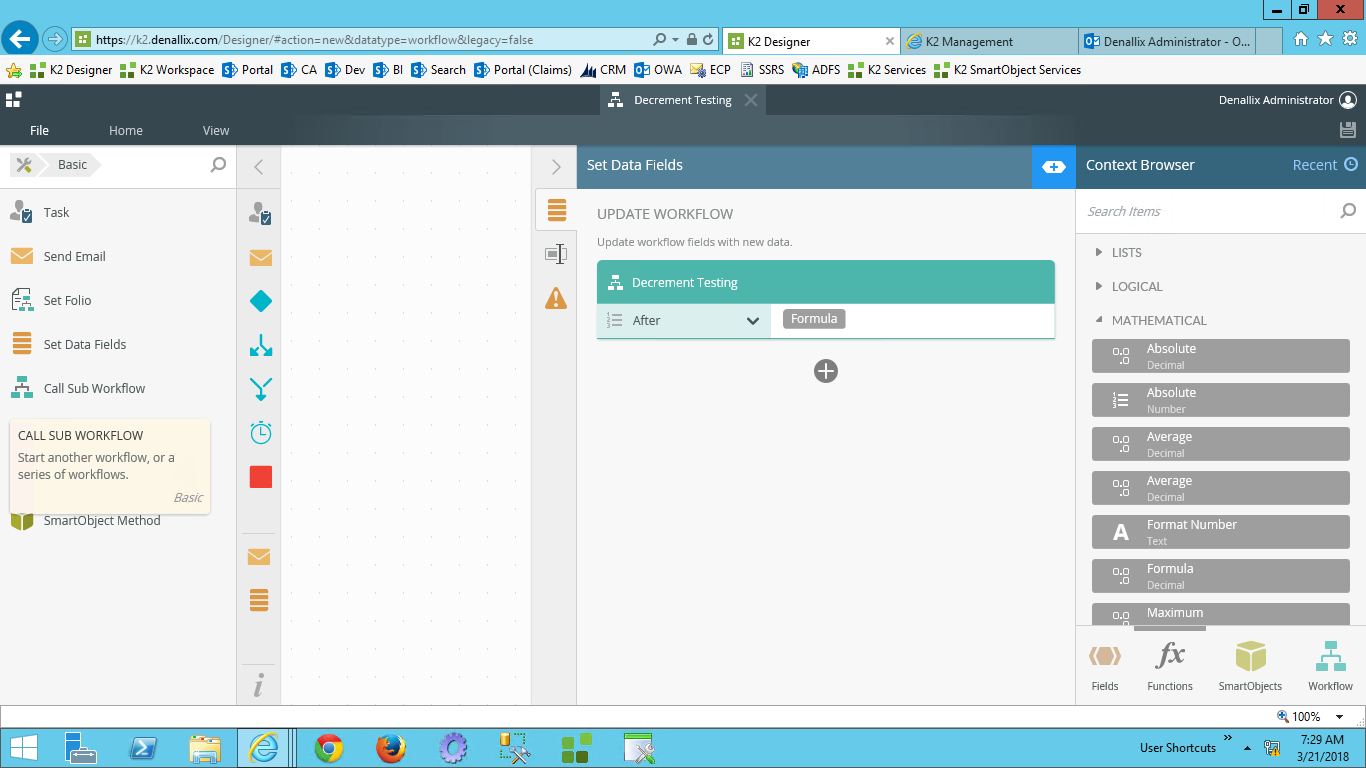Click the blue diamond decision icon
This screenshot has height=768, width=1366.
coord(260,301)
